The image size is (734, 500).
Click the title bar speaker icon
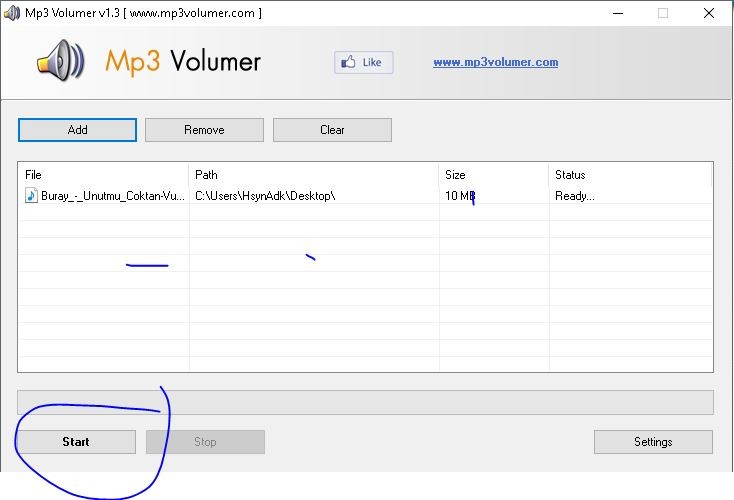point(11,13)
